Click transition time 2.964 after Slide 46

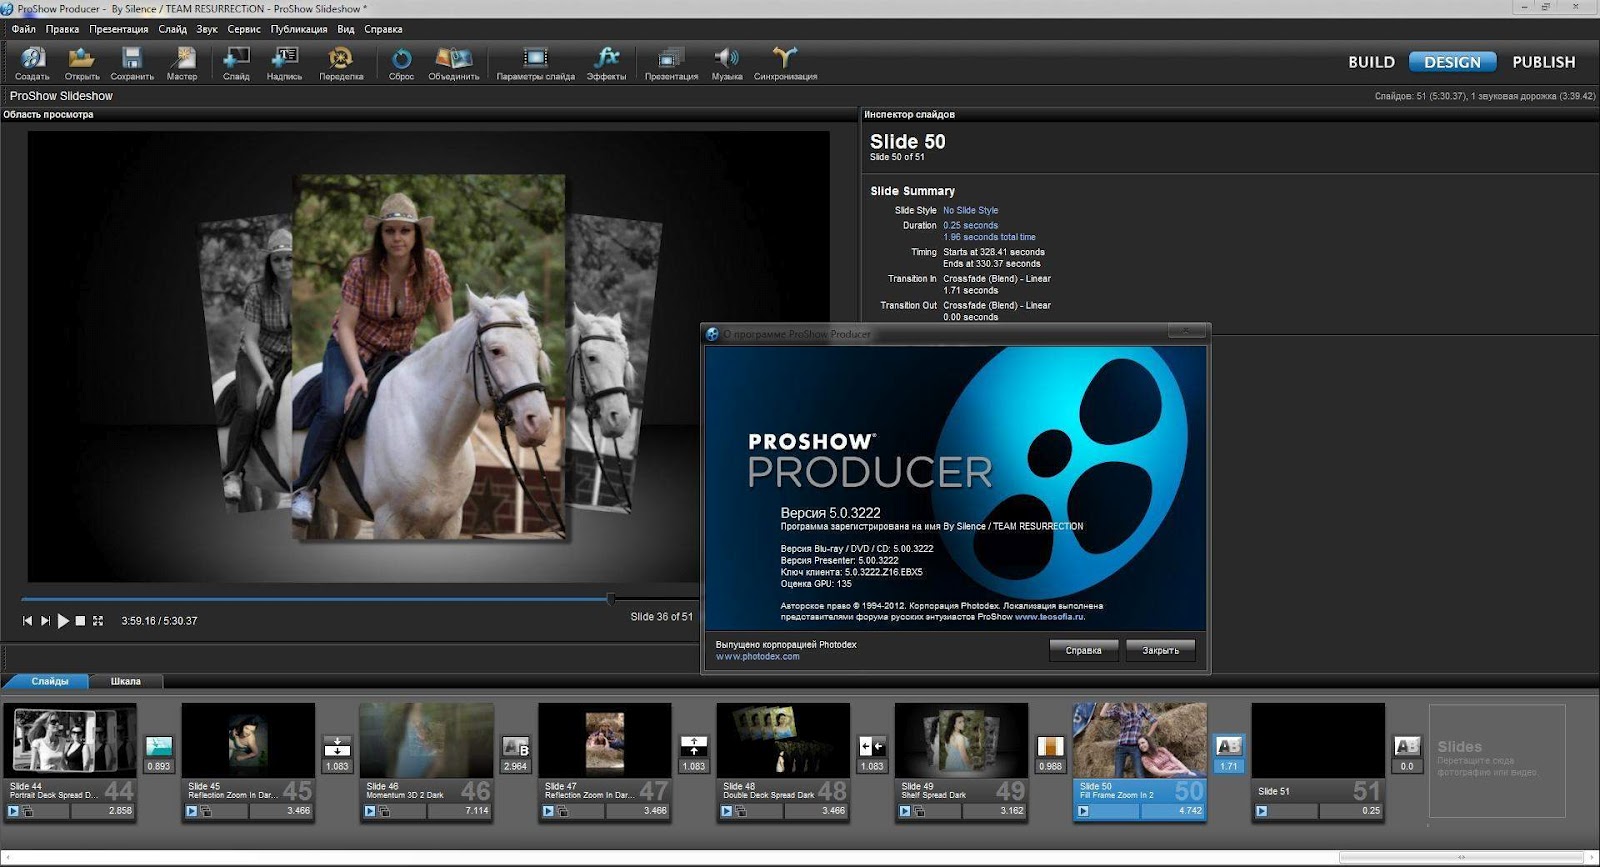click(x=516, y=766)
